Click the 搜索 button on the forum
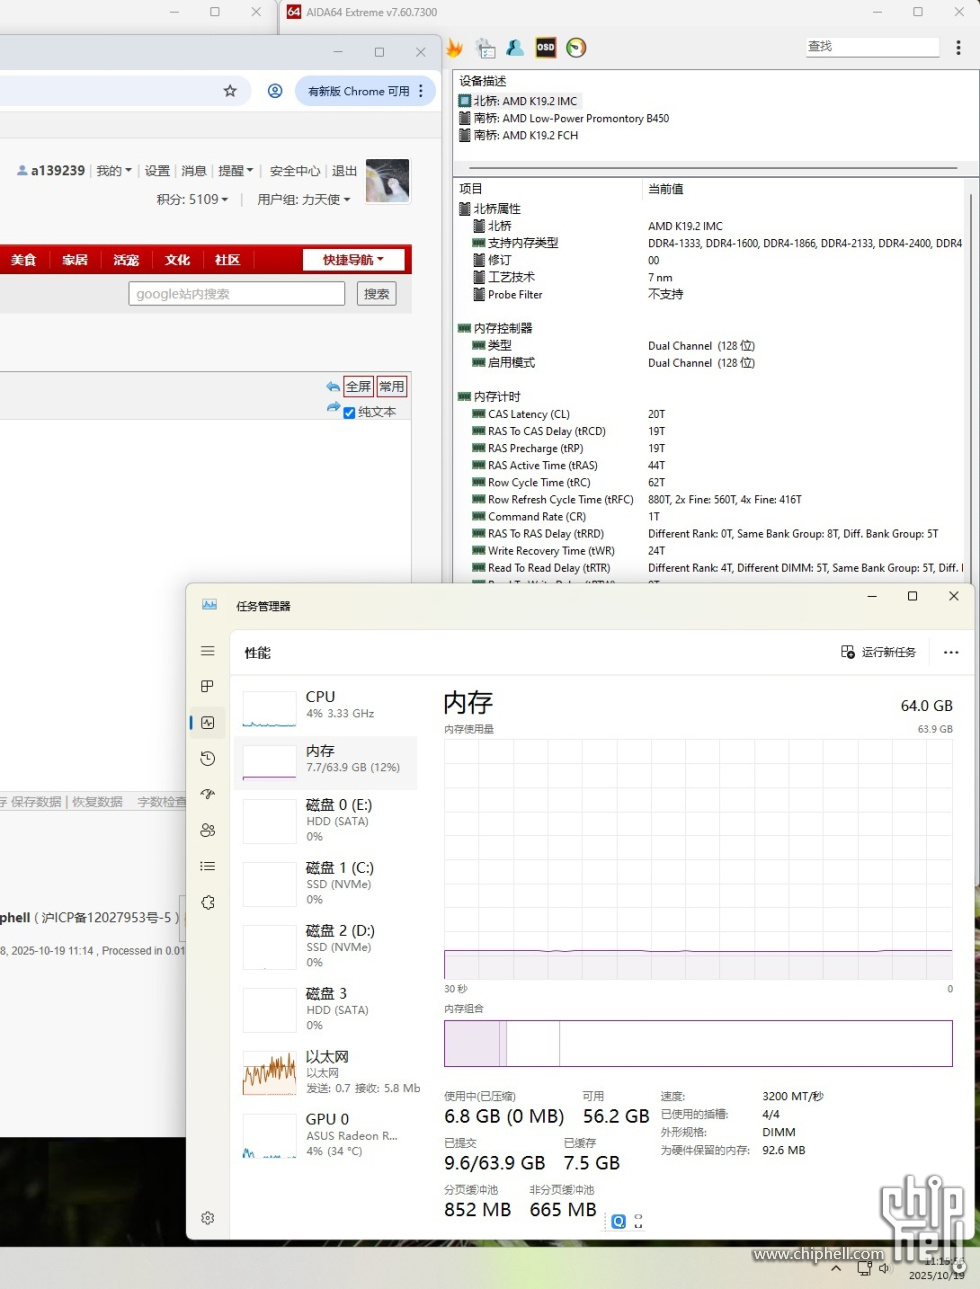The width and height of the screenshot is (980, 1289). click(376, 294)
